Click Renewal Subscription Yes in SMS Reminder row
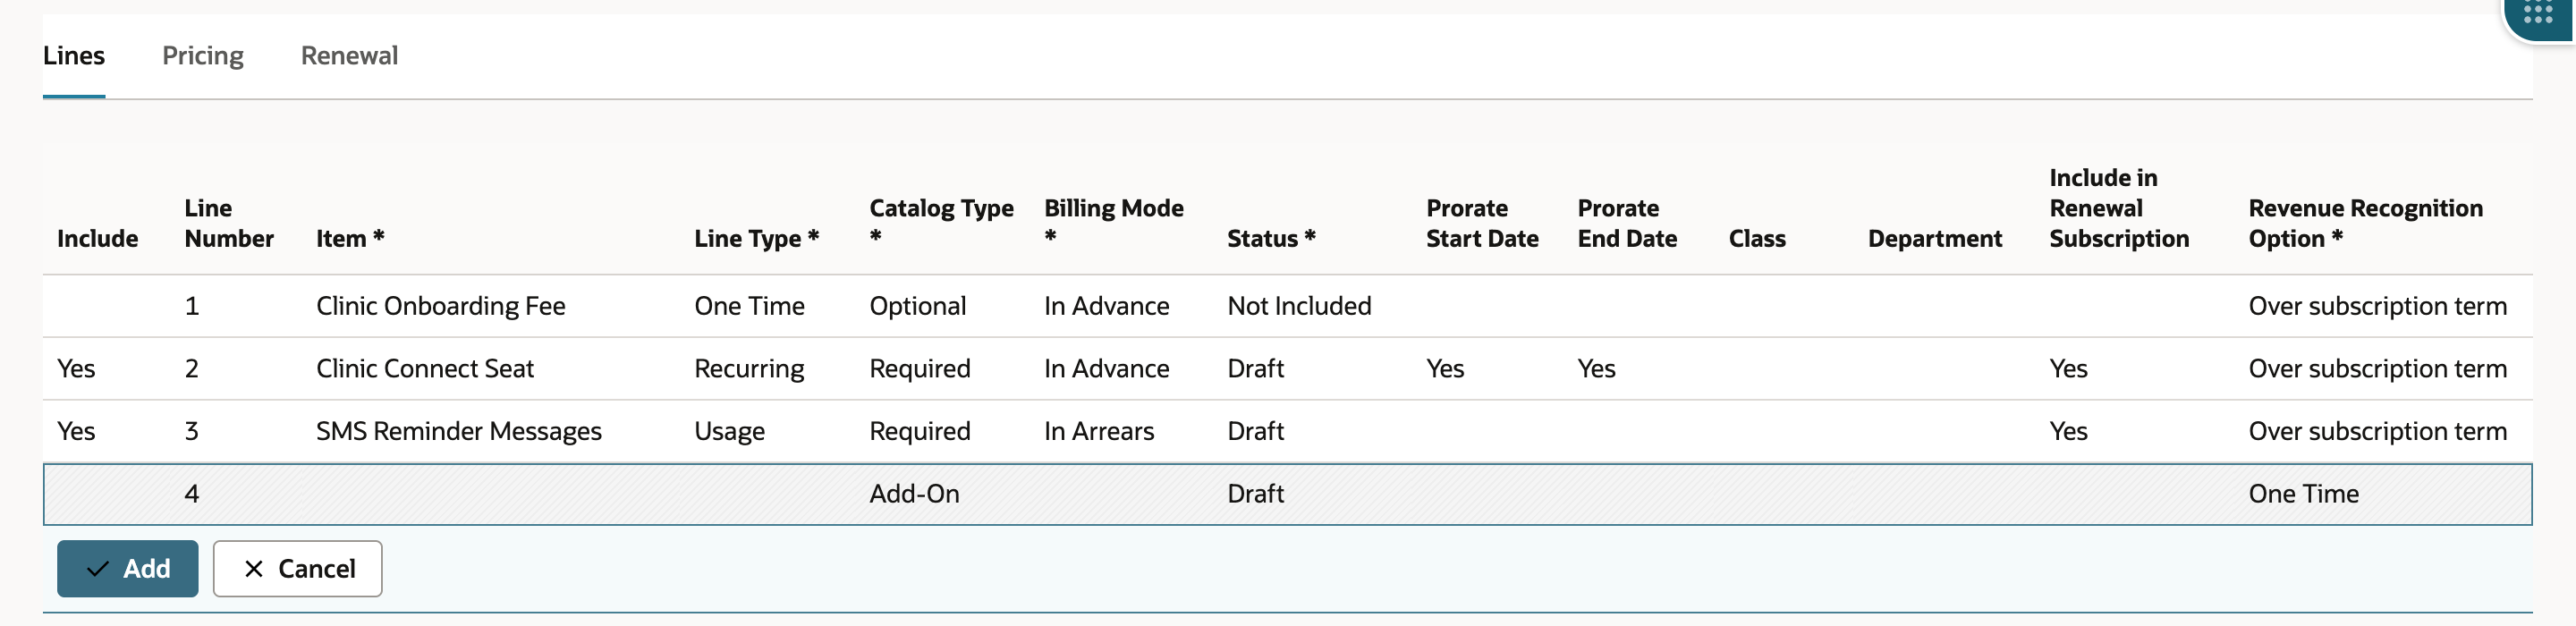2576x626 pixels. (x=2068, y=431)
